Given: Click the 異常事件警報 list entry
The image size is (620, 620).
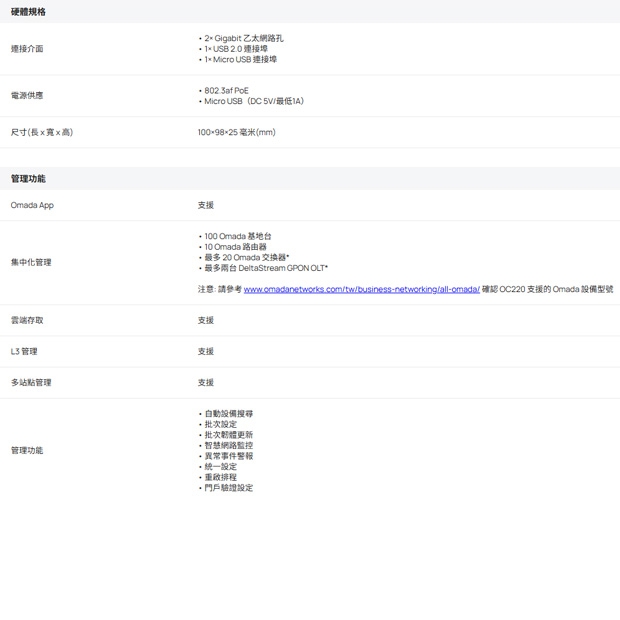Looking at the screenshot, I should pyautogui.click(x=229, y=456).
